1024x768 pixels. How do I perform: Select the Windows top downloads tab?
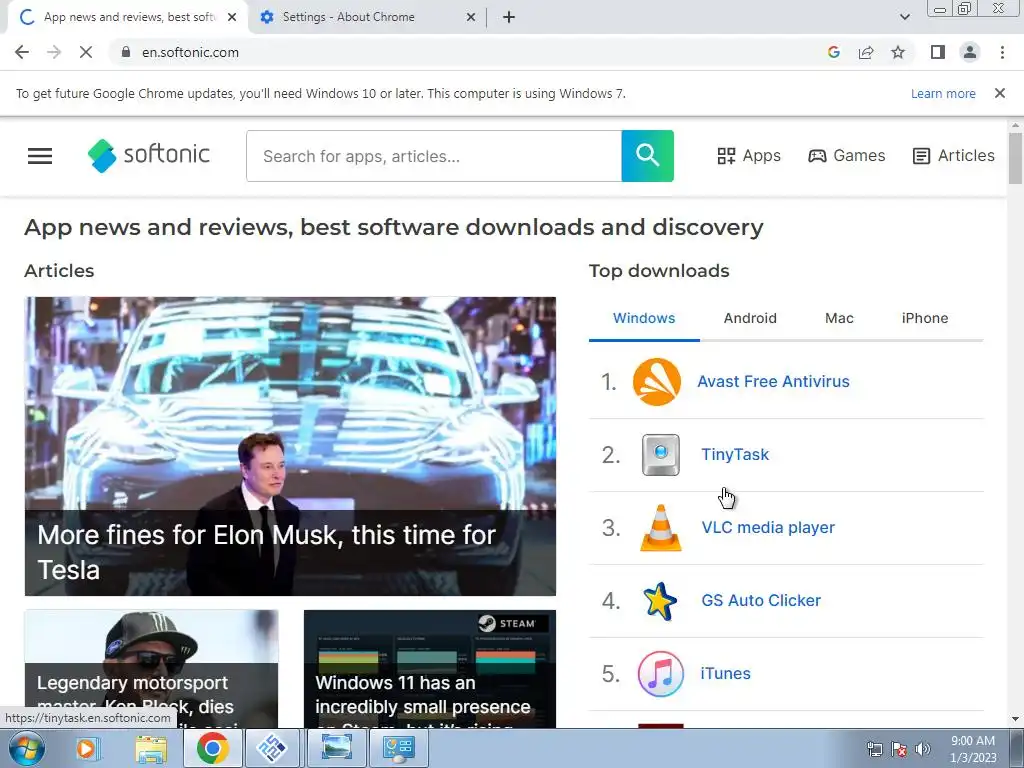pos(644,318)
